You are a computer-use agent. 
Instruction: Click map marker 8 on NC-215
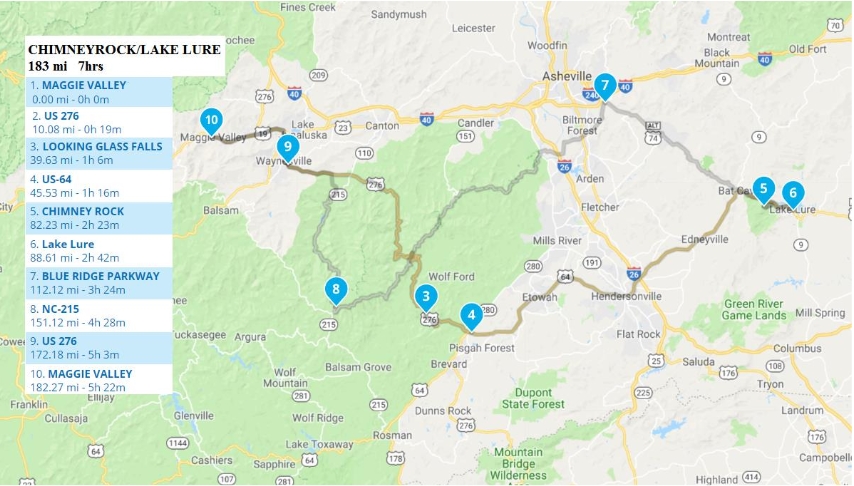pyautogui.click(x=336, y=291)
